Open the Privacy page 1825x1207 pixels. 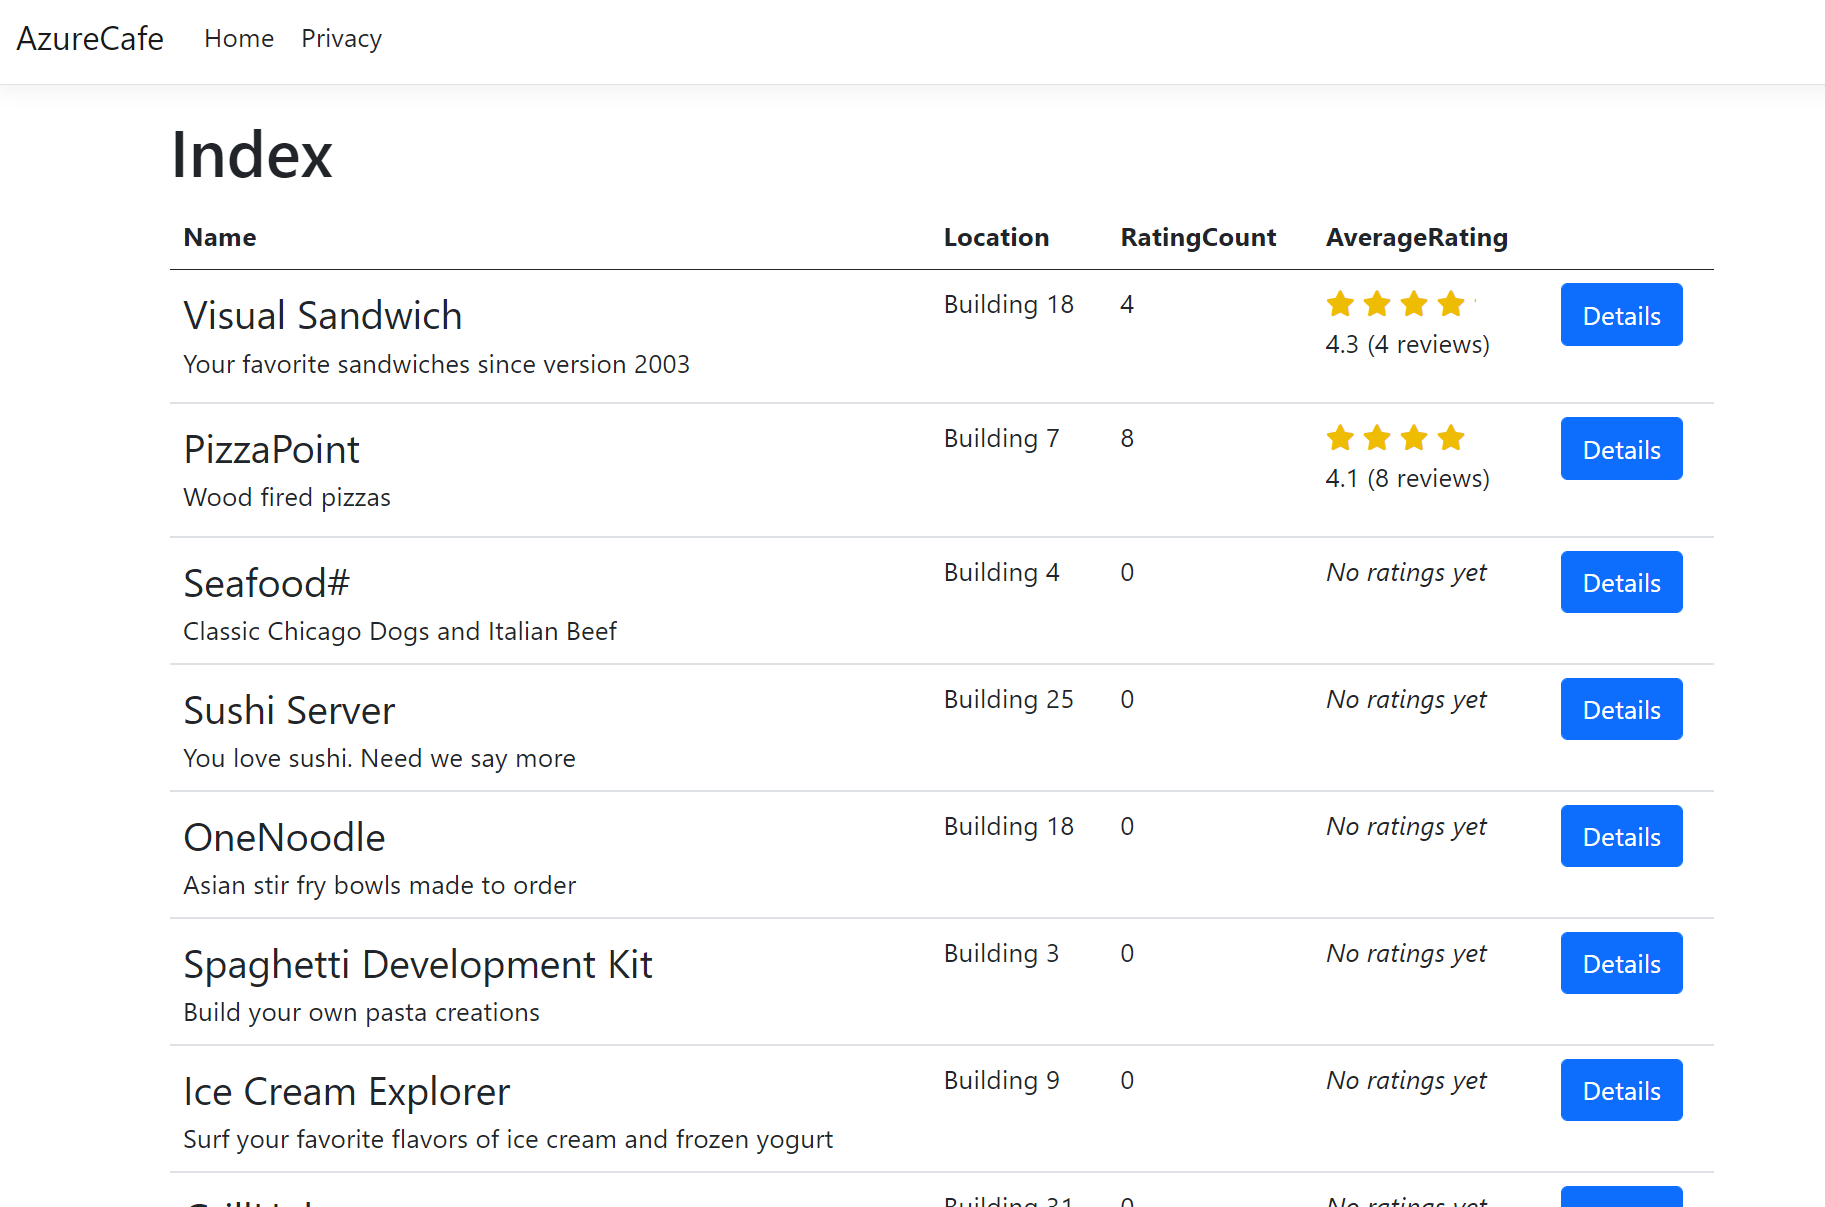[x=341, y=38]
